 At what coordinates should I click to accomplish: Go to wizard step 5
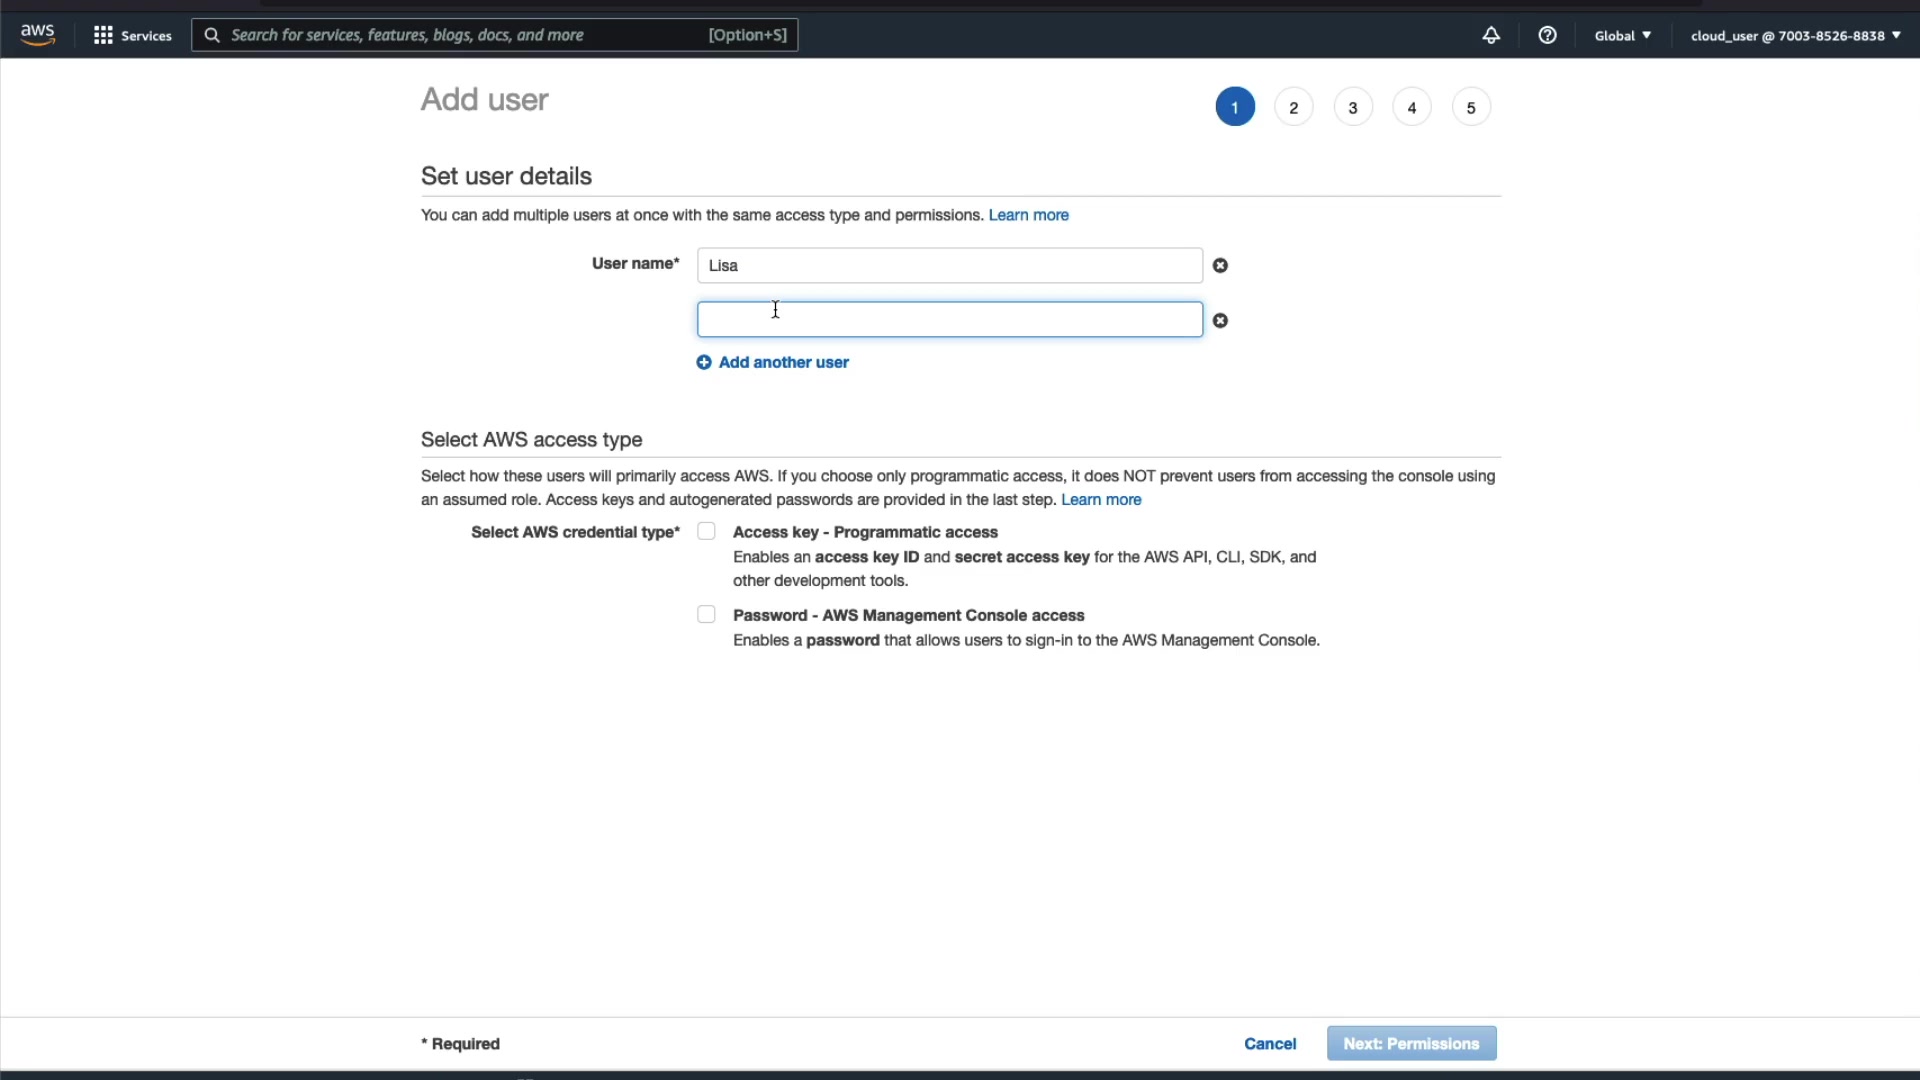point(1470,108)
